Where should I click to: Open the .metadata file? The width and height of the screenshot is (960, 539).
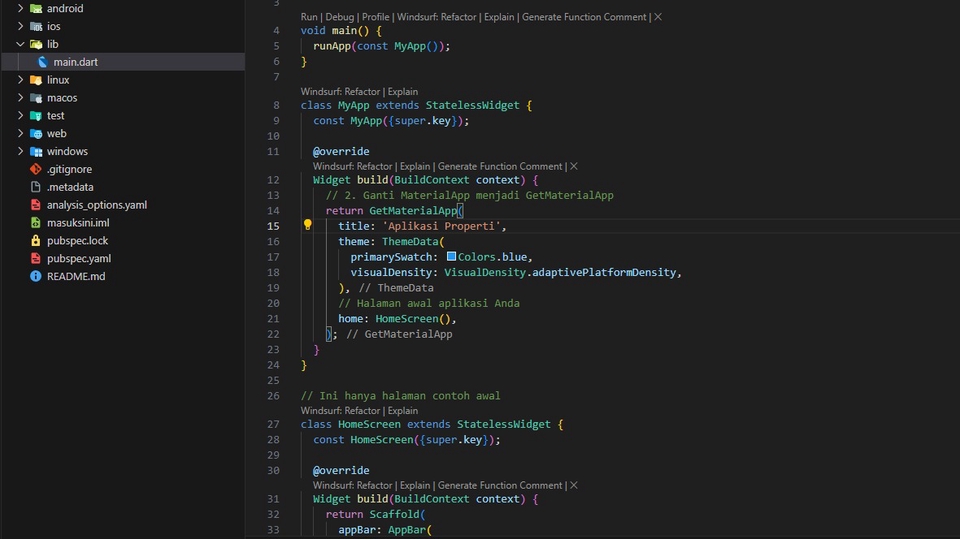pos(70,187)
